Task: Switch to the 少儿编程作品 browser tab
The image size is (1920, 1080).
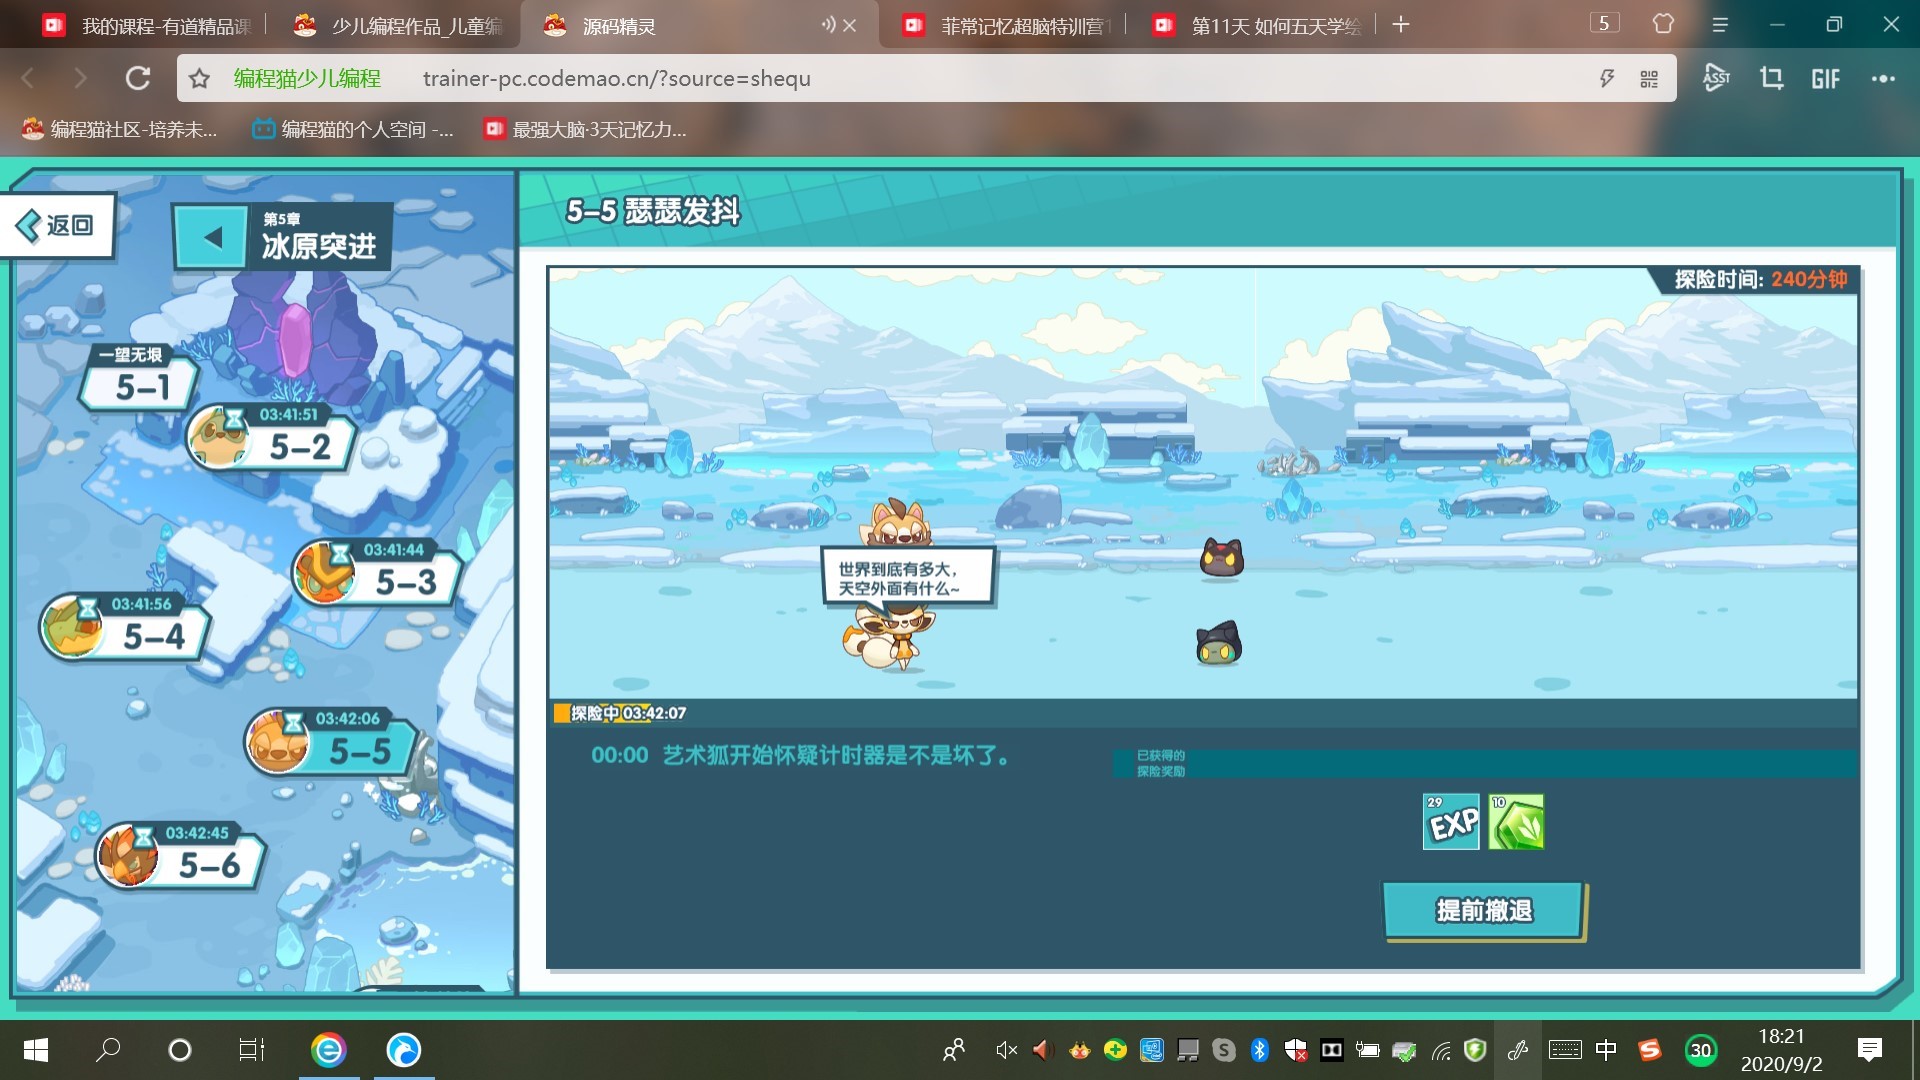Action: (x=398, y=25)
